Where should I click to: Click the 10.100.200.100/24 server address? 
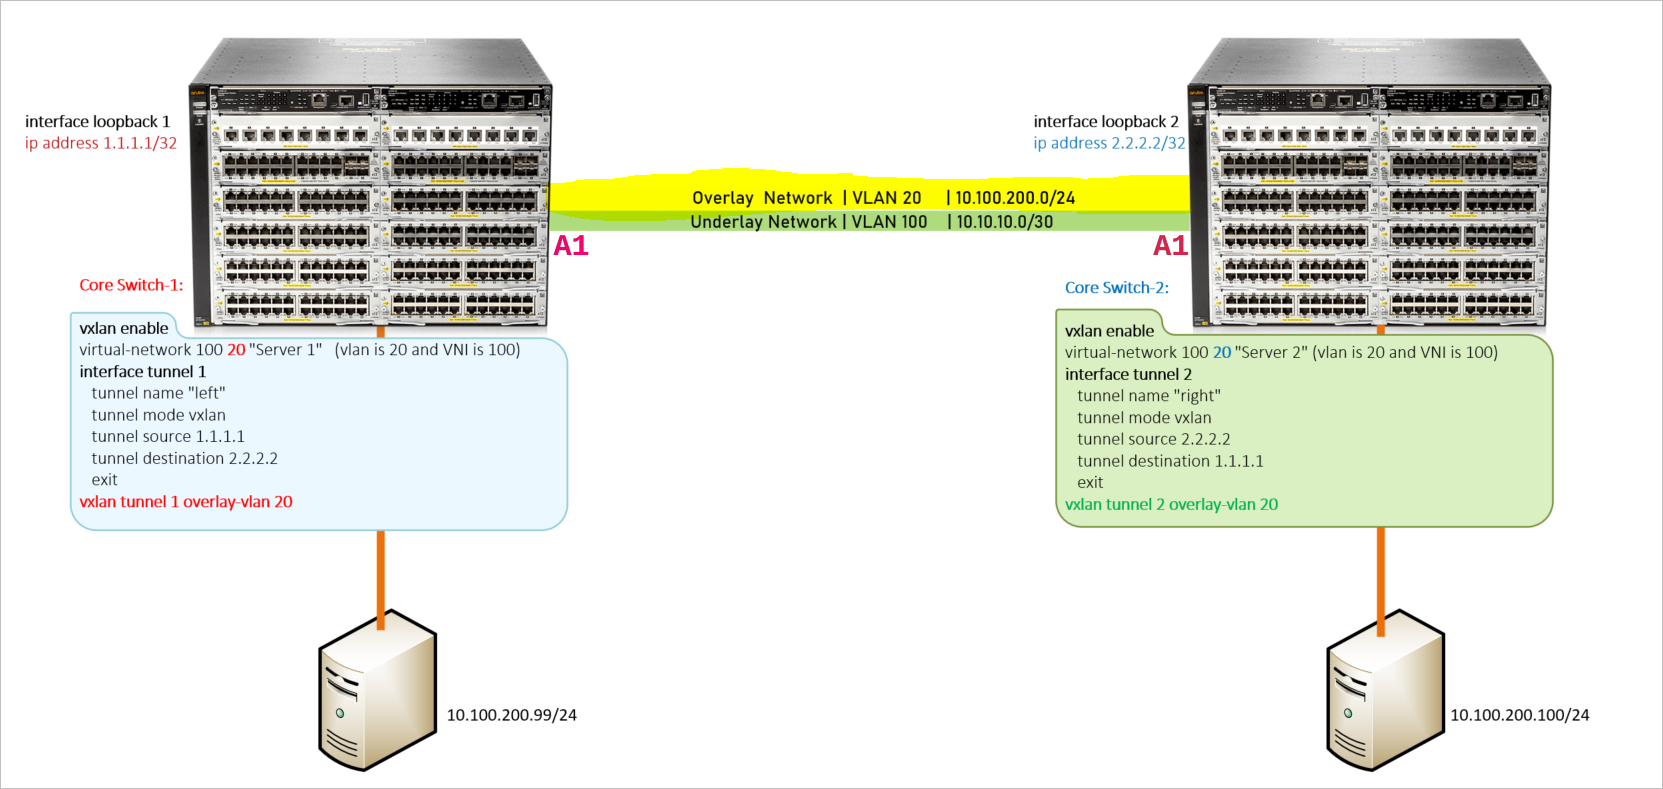1519,715
